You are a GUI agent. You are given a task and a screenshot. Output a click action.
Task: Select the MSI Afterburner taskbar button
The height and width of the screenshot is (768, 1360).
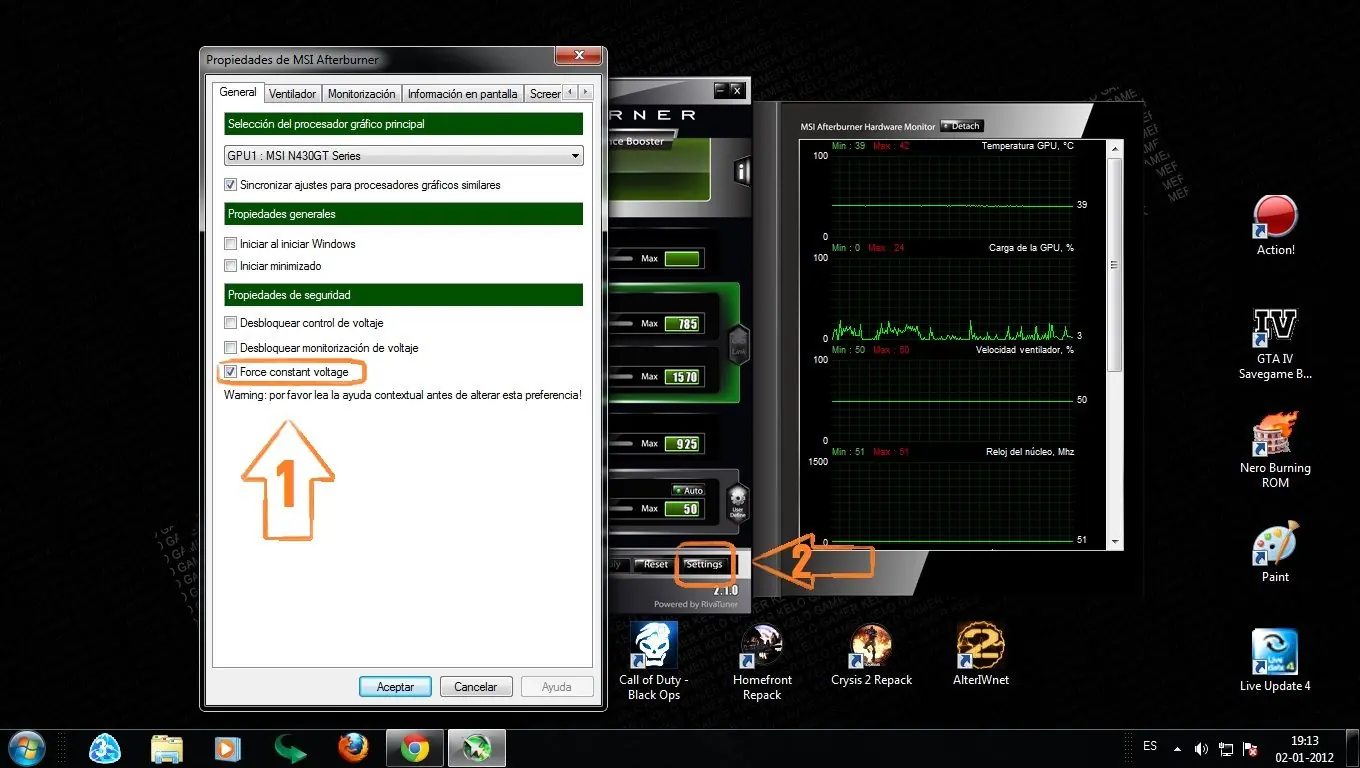click(x=476, y=748)
